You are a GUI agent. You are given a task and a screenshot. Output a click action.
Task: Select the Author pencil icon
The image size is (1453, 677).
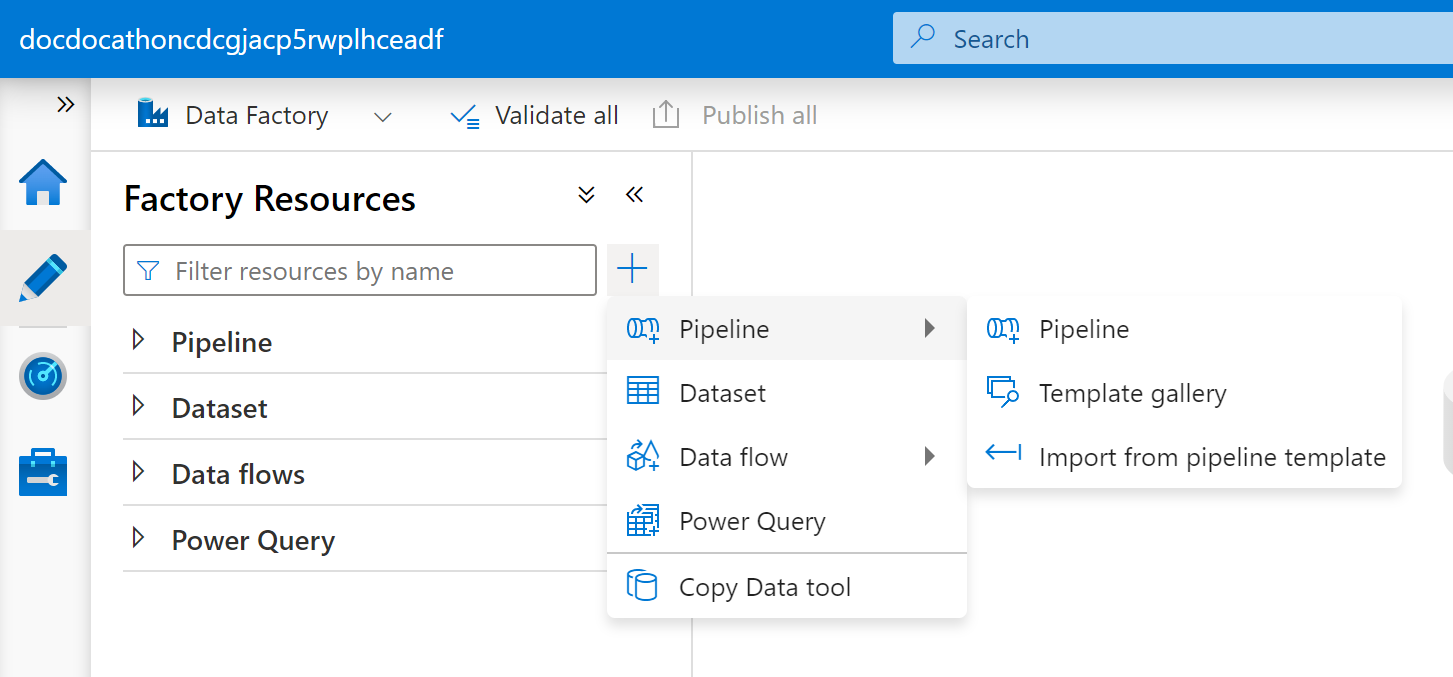(43, 279)
